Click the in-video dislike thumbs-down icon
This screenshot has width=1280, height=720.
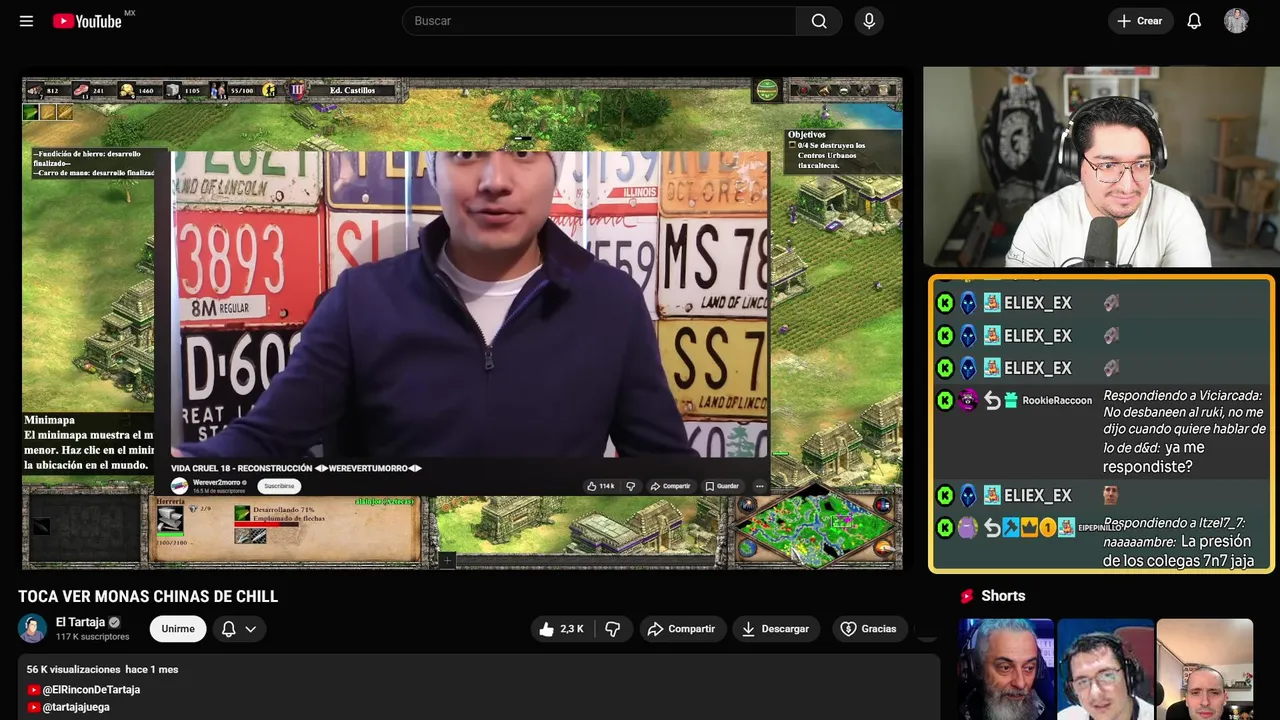tap(630, 486)
